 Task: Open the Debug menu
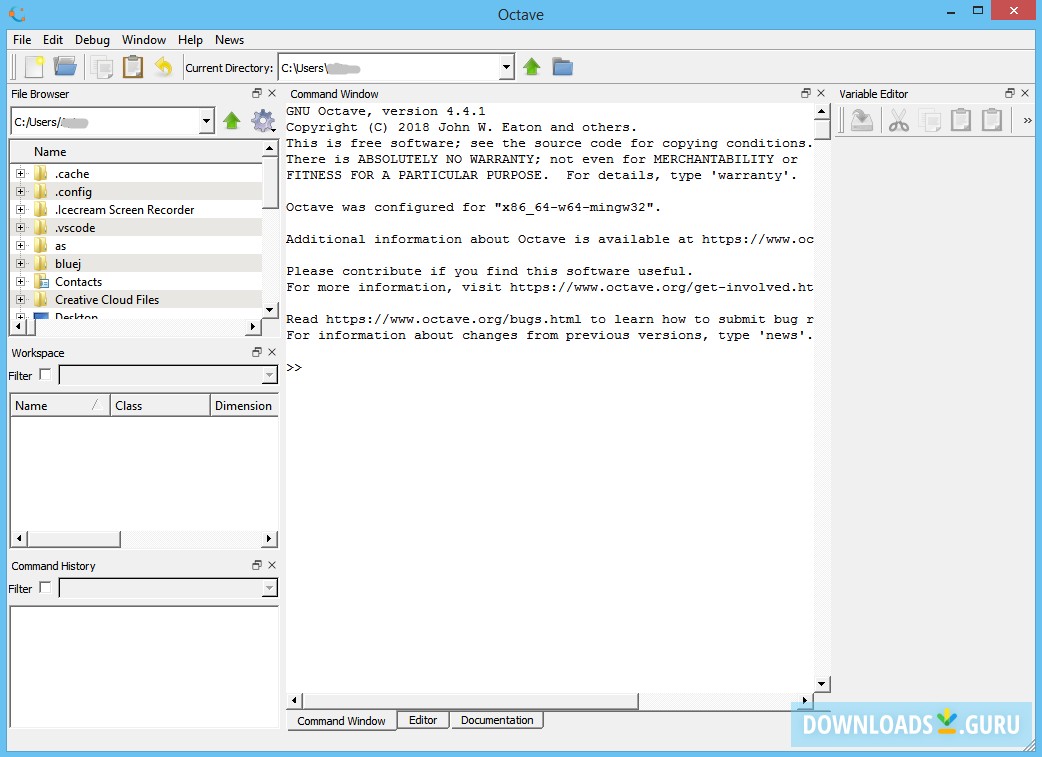[x=92, y=40]
